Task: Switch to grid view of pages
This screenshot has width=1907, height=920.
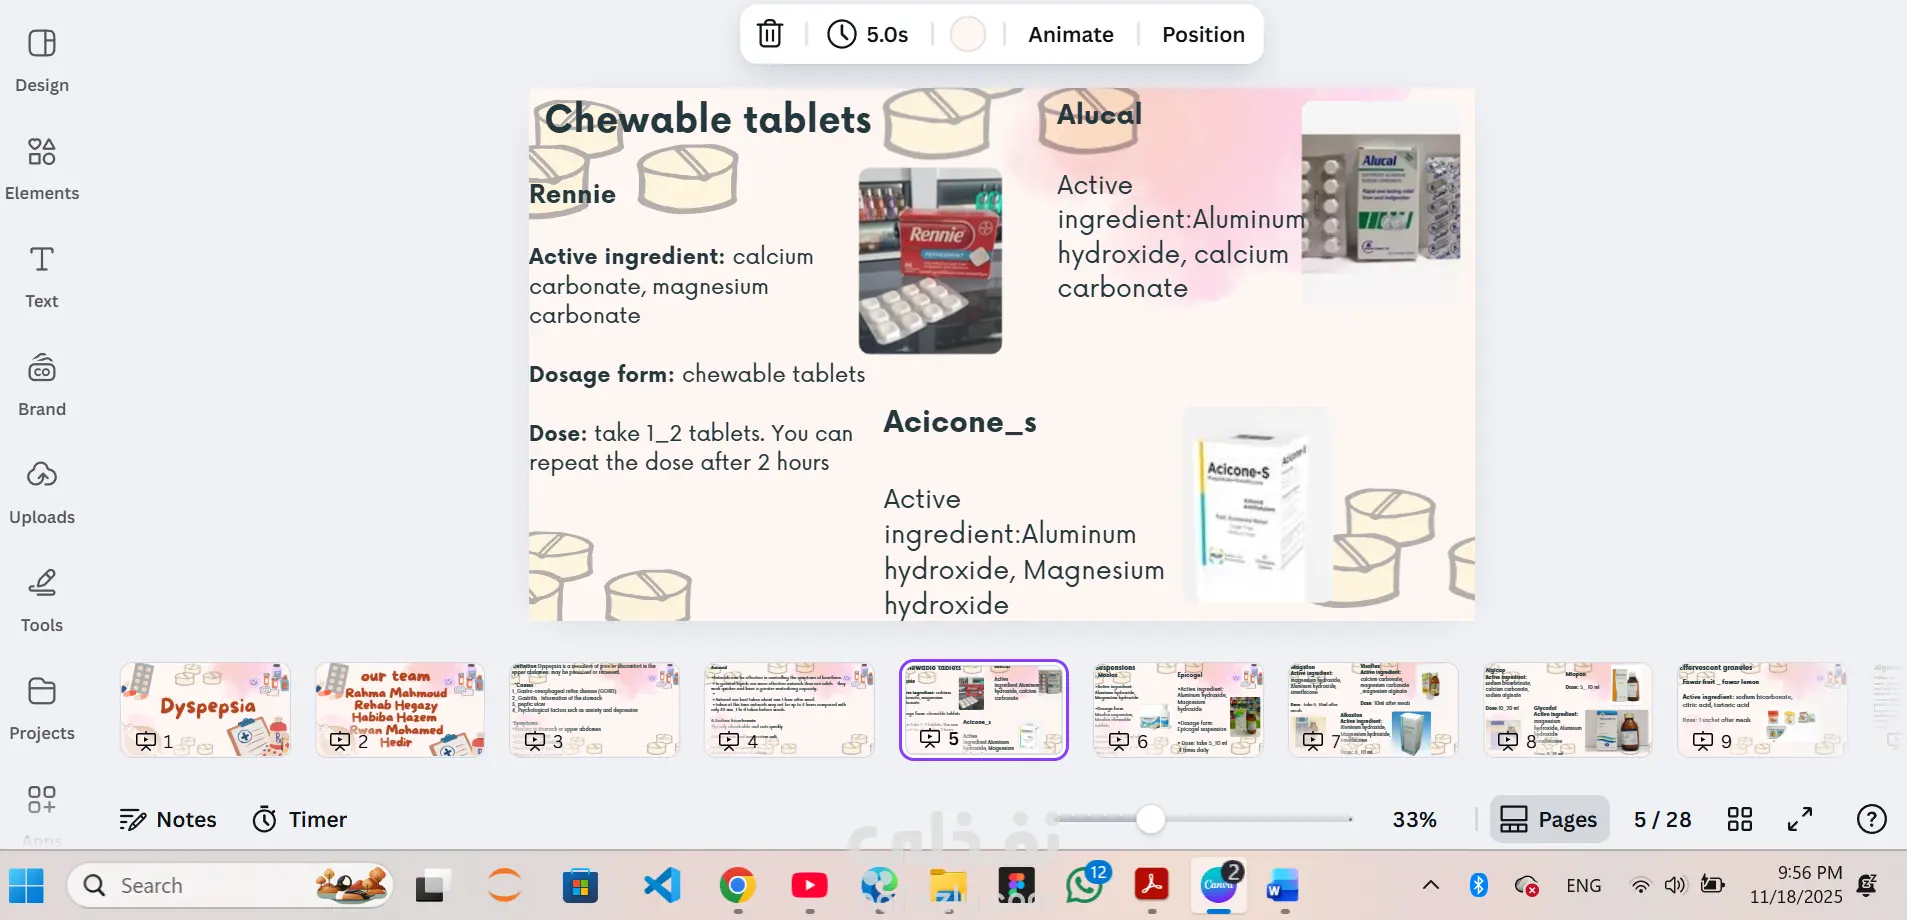Action: [x=1740, y=819]
